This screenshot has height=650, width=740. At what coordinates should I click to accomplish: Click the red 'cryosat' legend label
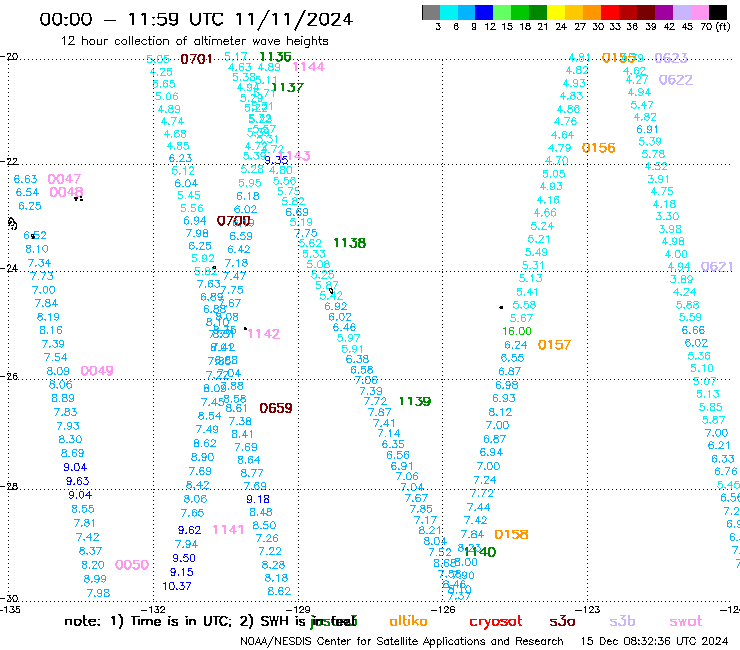click(x=496, y=622)
